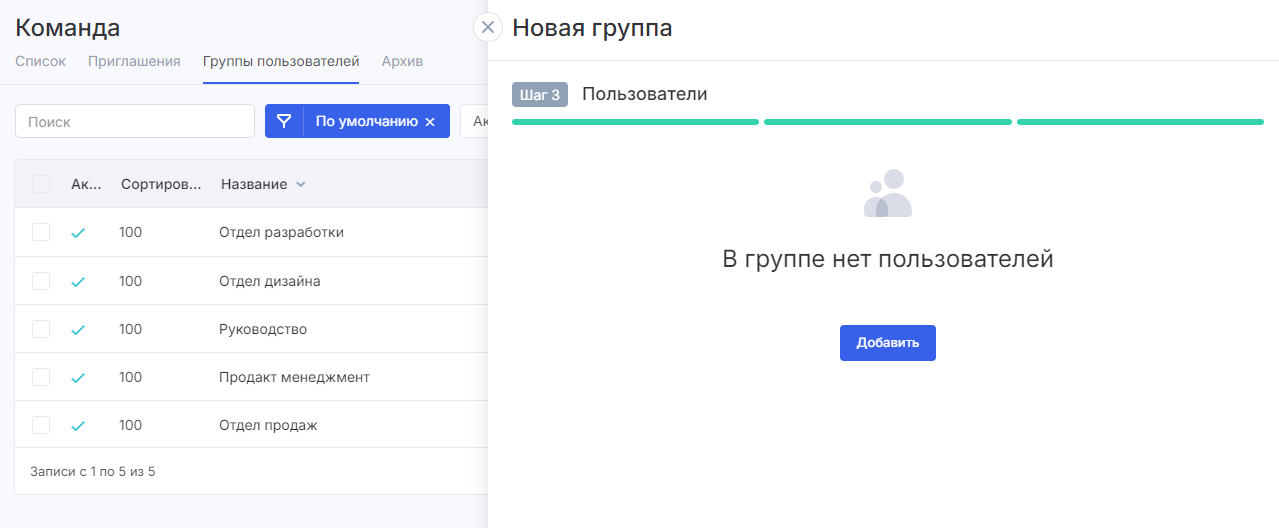The image size is (1279, 528).
Task: Remove the По умолчанию filter with x
Action: click(430, 122)
